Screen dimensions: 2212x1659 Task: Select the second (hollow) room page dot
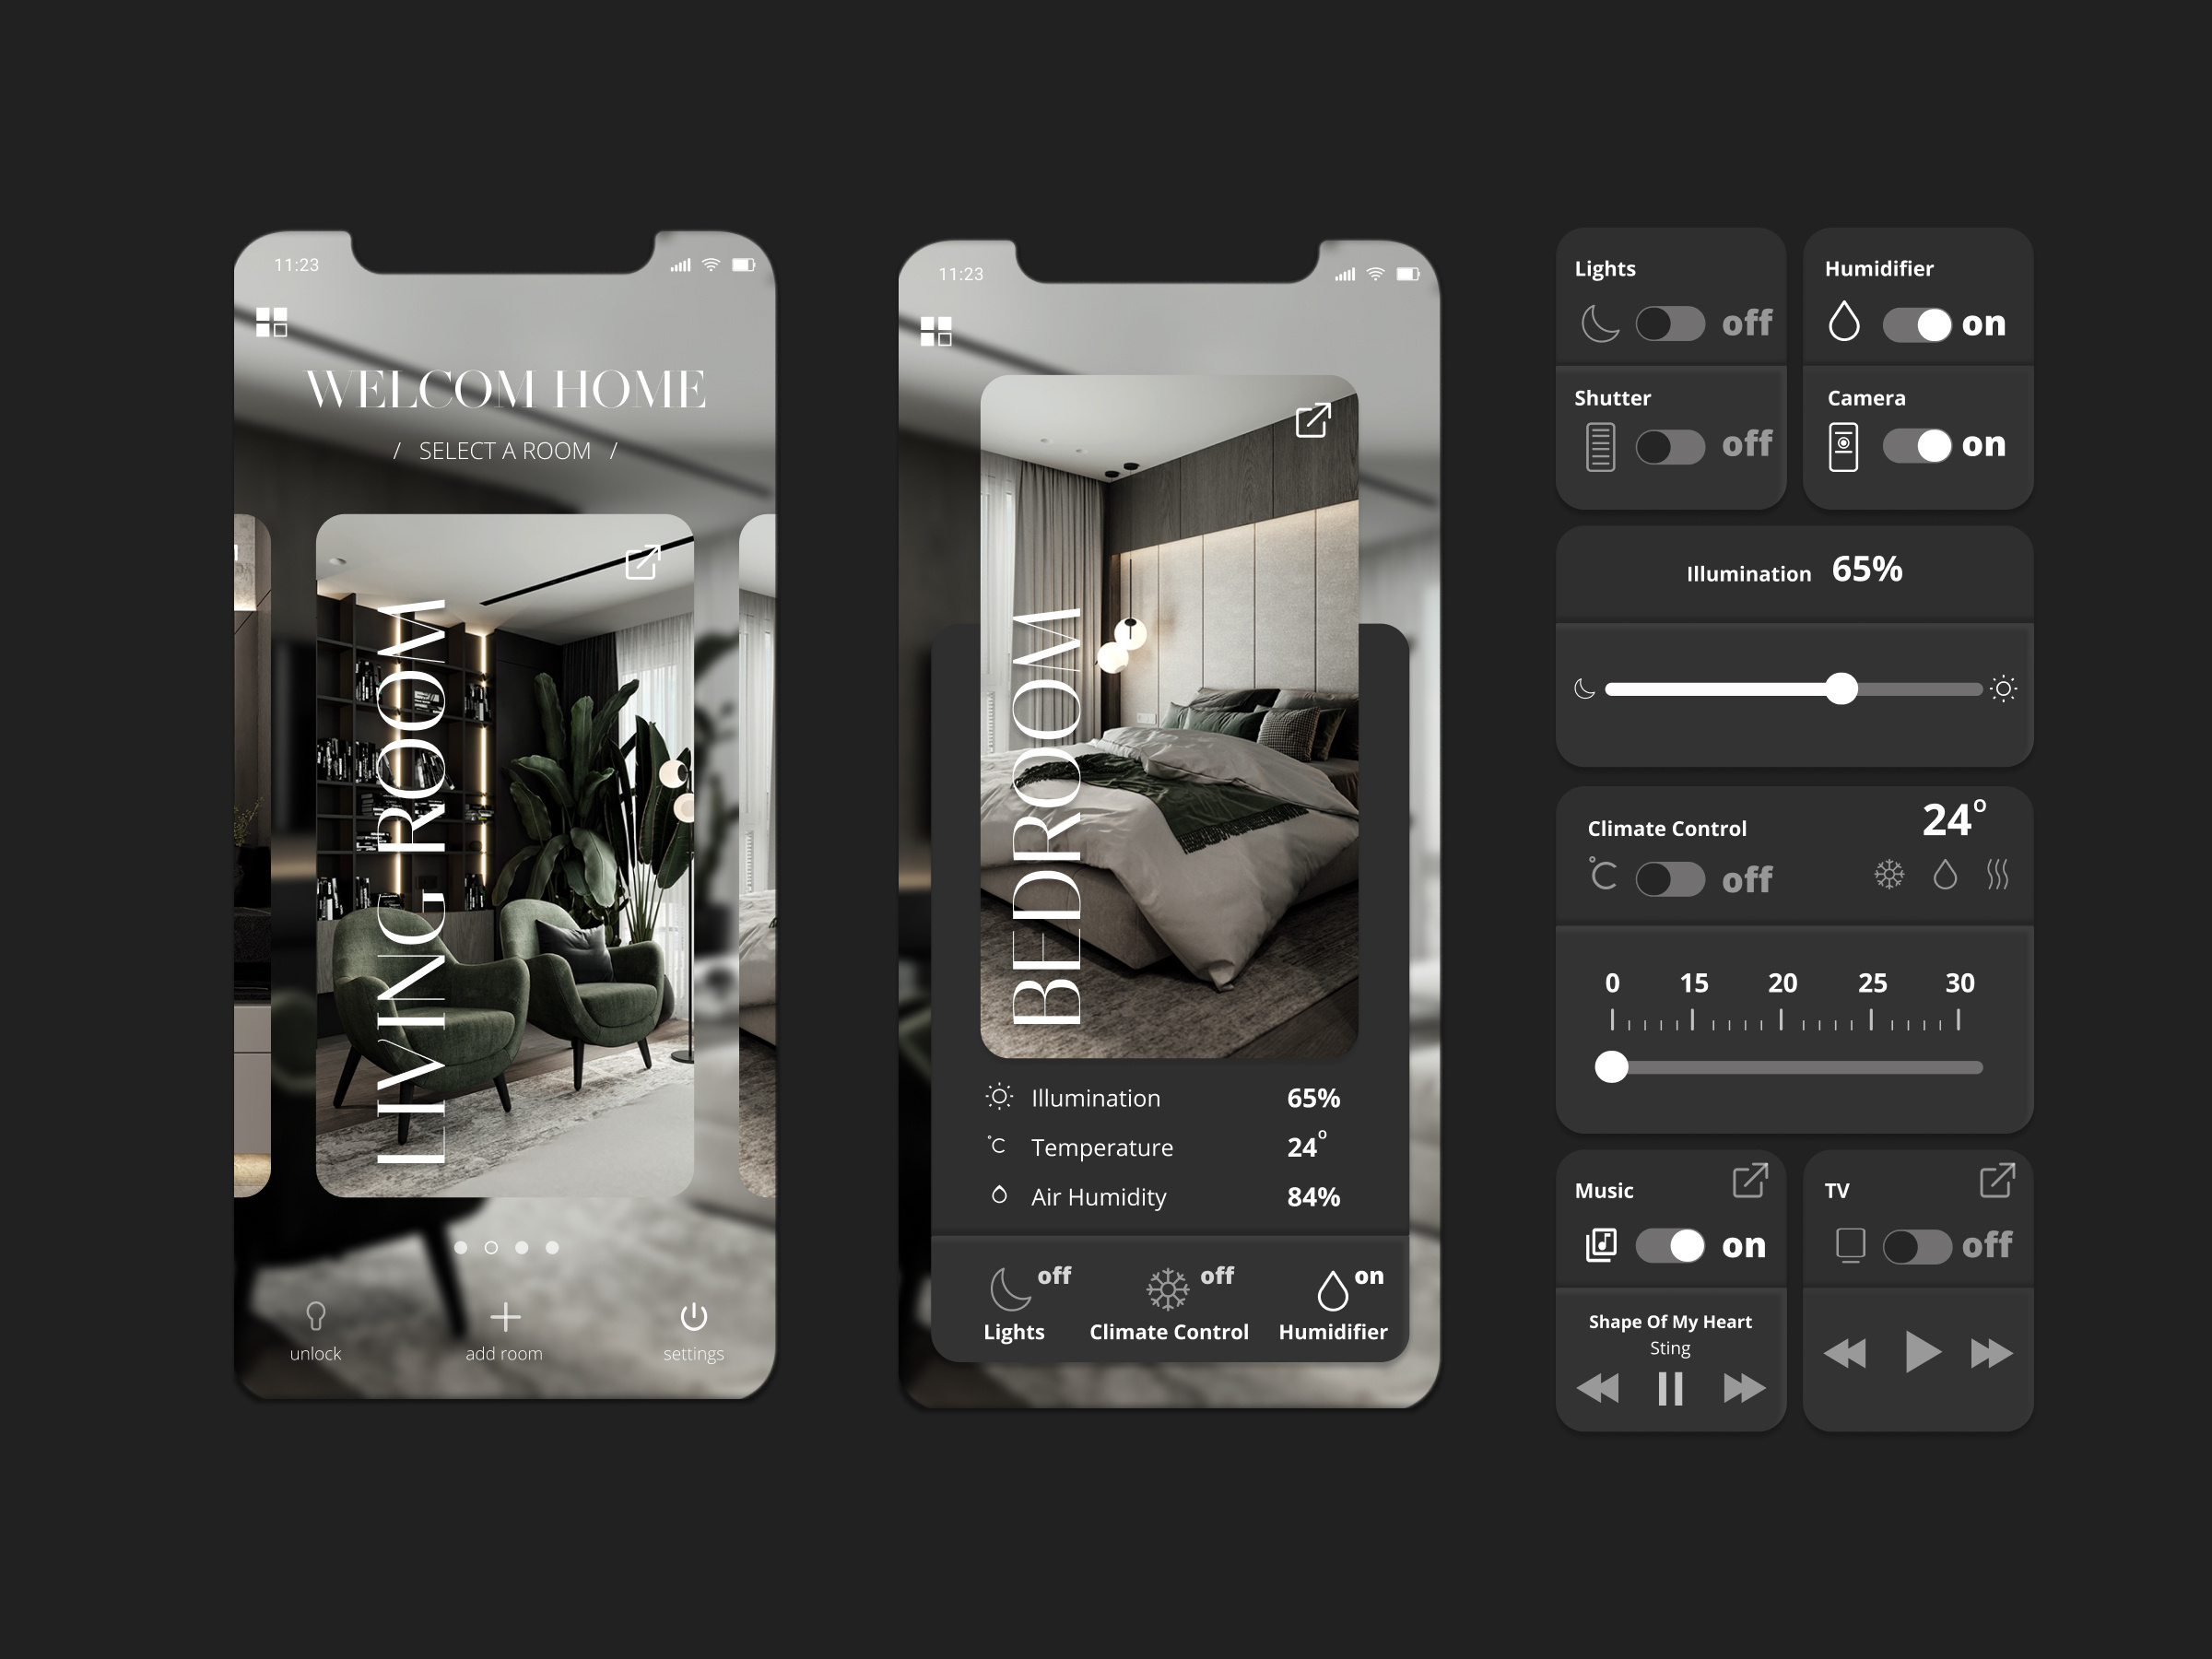point(491,1247)
